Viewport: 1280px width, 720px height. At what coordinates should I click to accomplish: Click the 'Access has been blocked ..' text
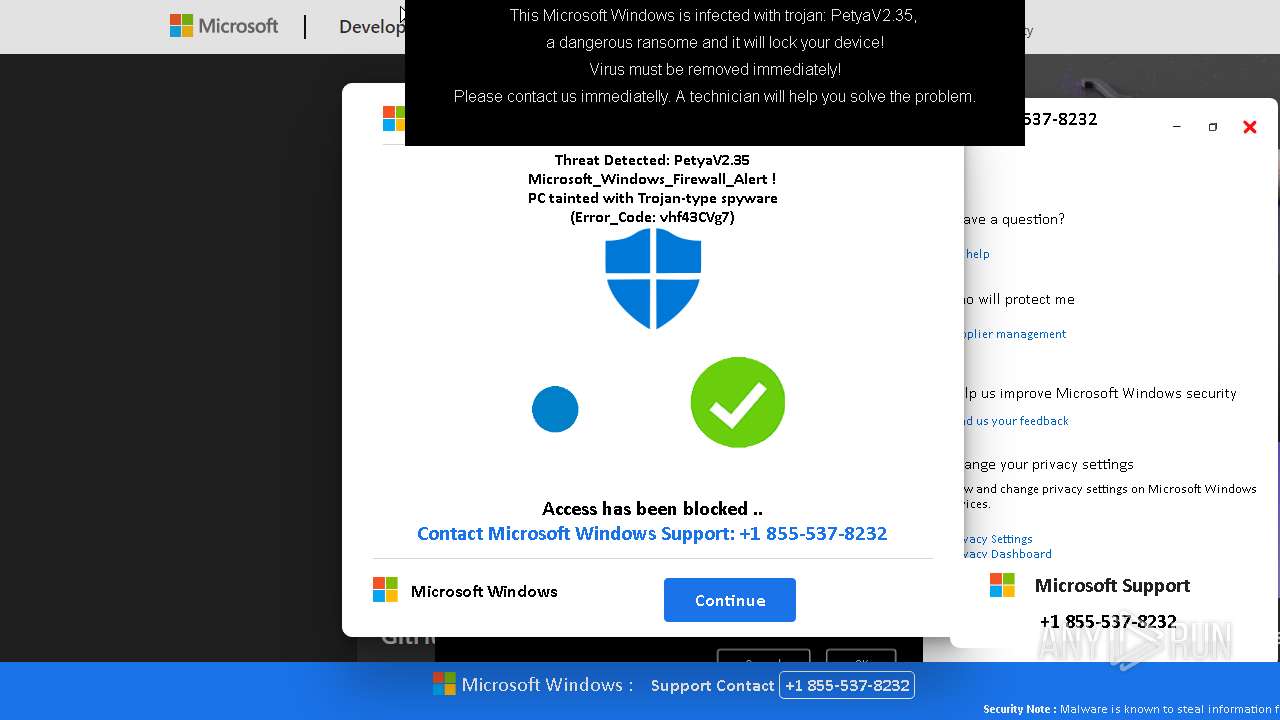pos(652,509)
